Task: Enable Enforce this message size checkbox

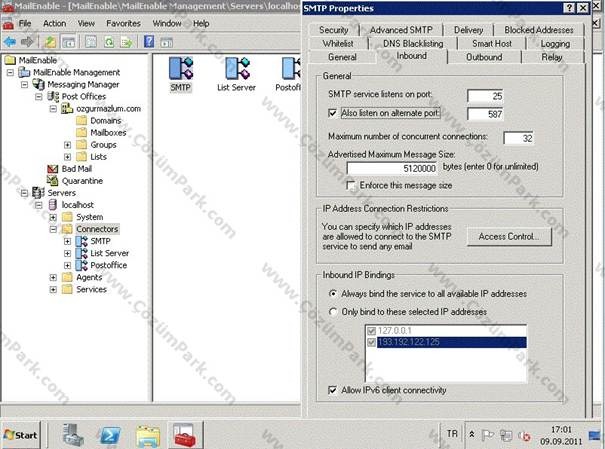Action: tap(350, 186)
